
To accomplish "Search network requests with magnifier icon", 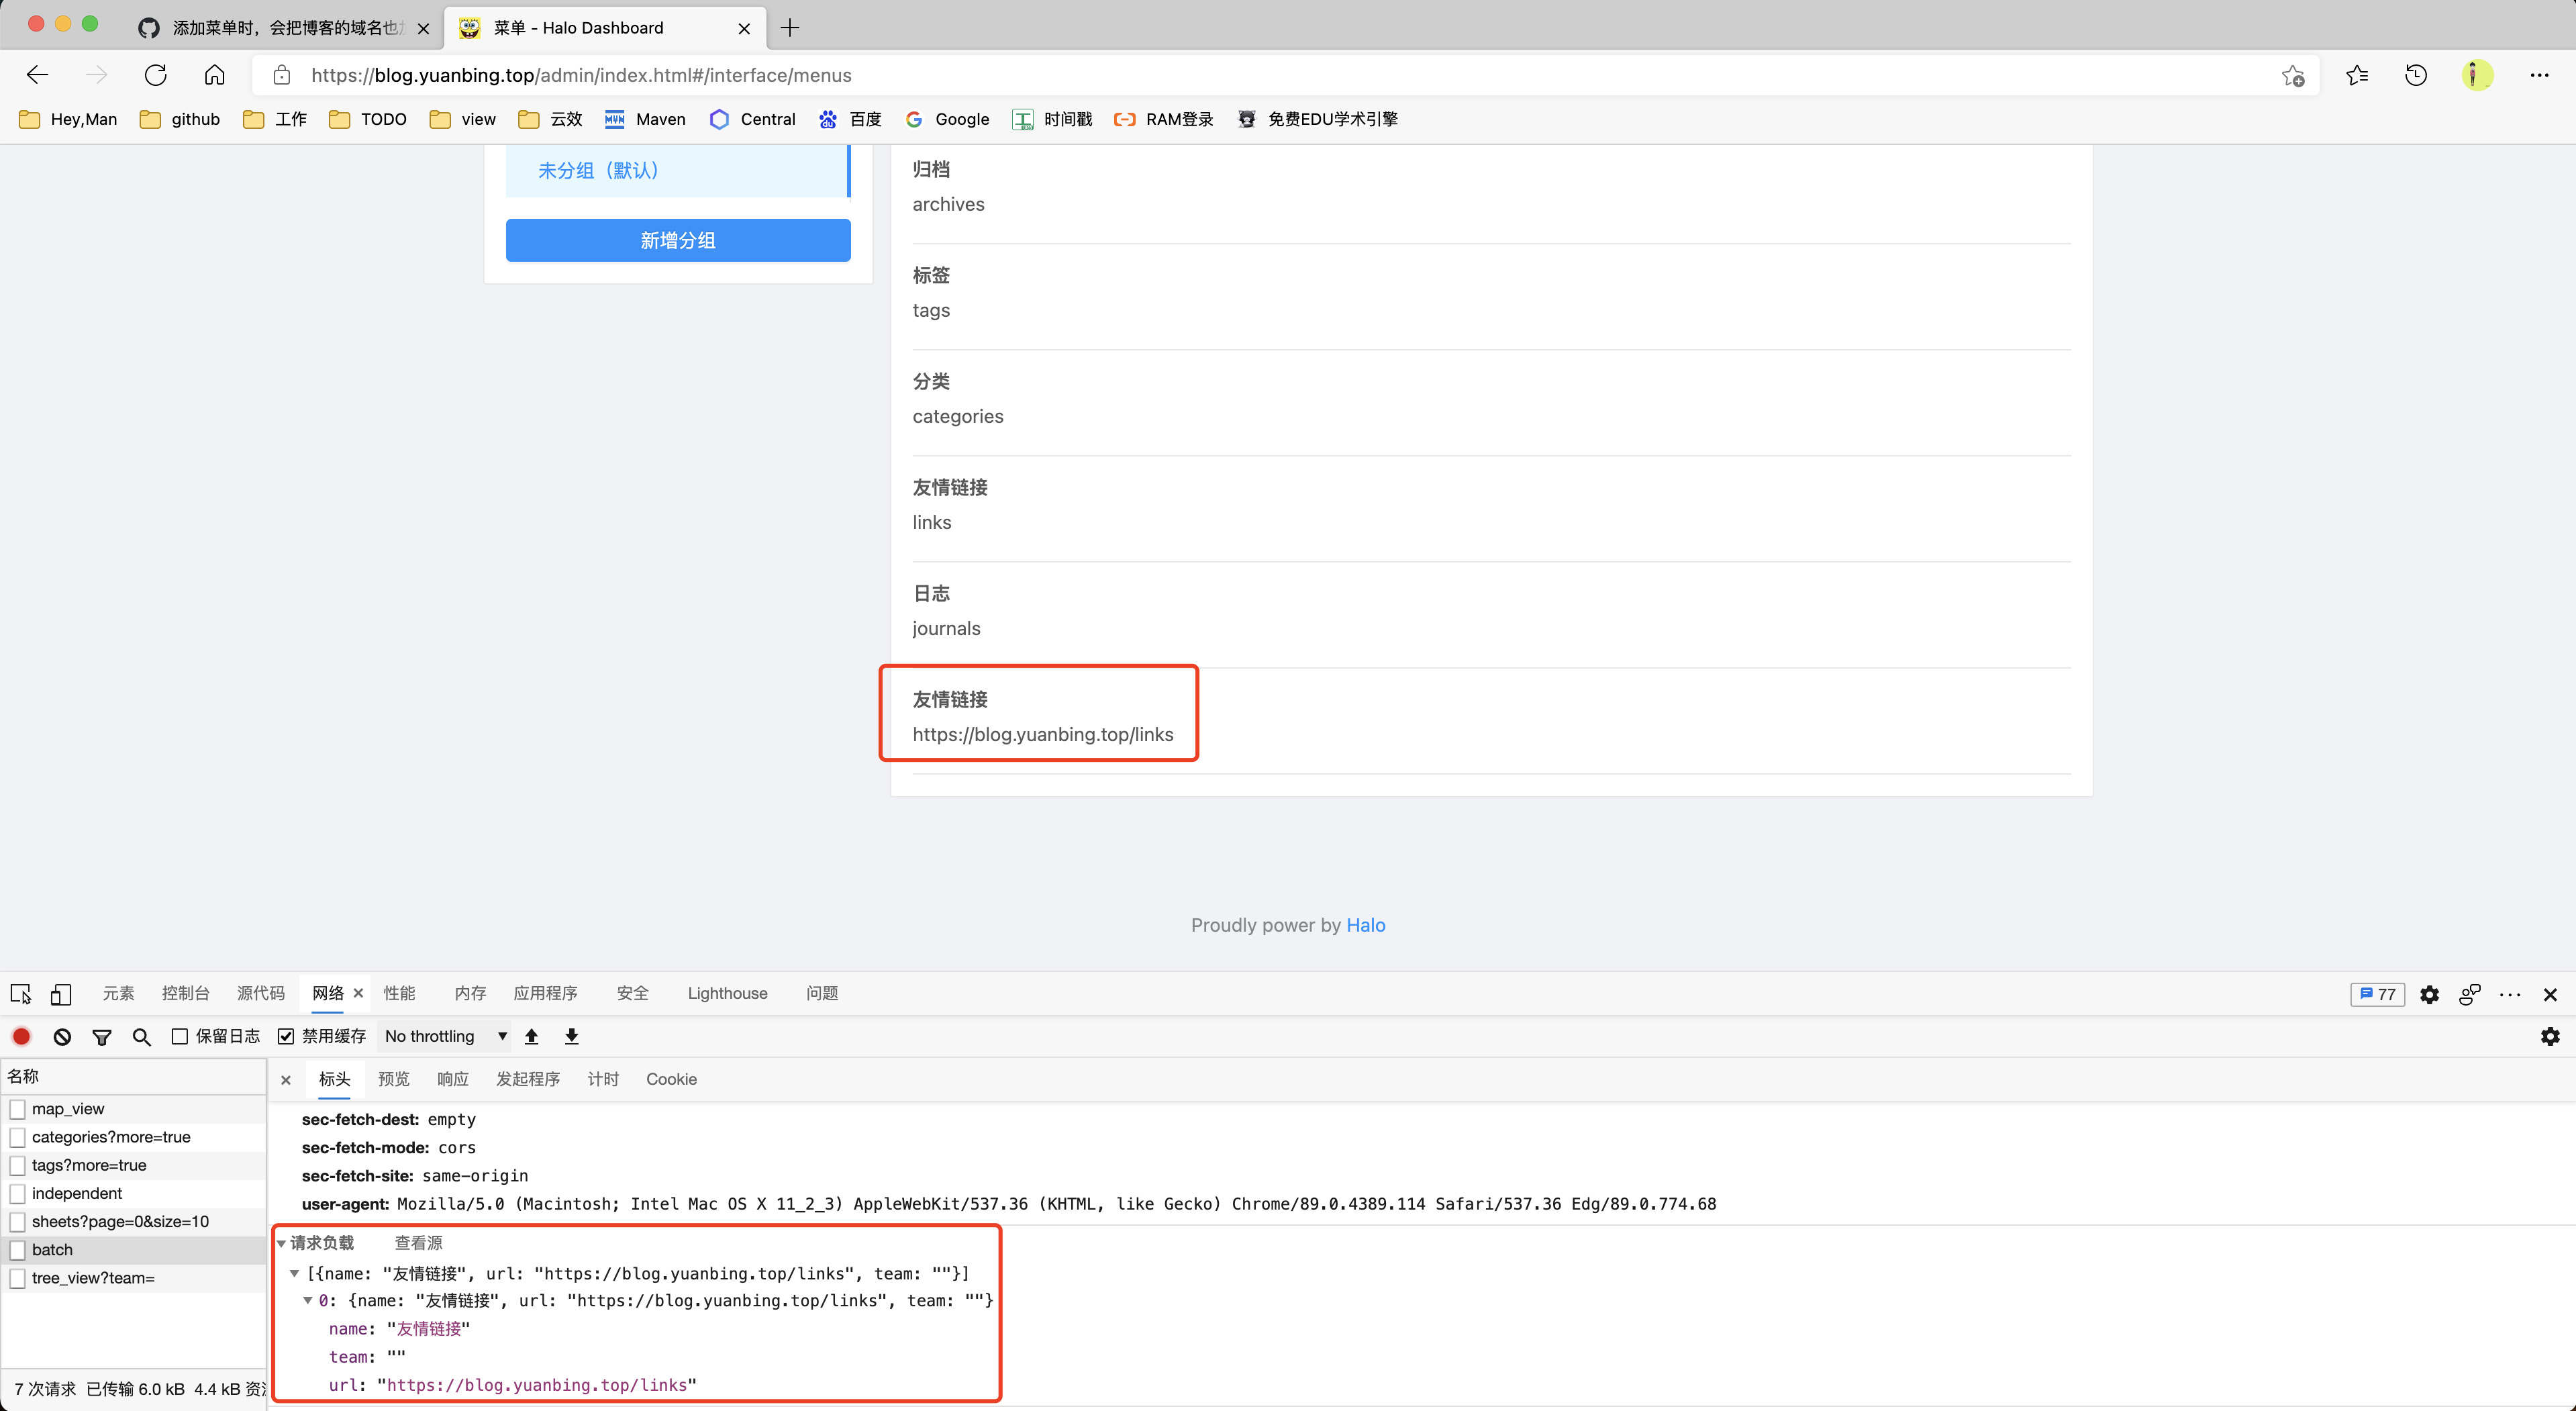I will 141,1036.
